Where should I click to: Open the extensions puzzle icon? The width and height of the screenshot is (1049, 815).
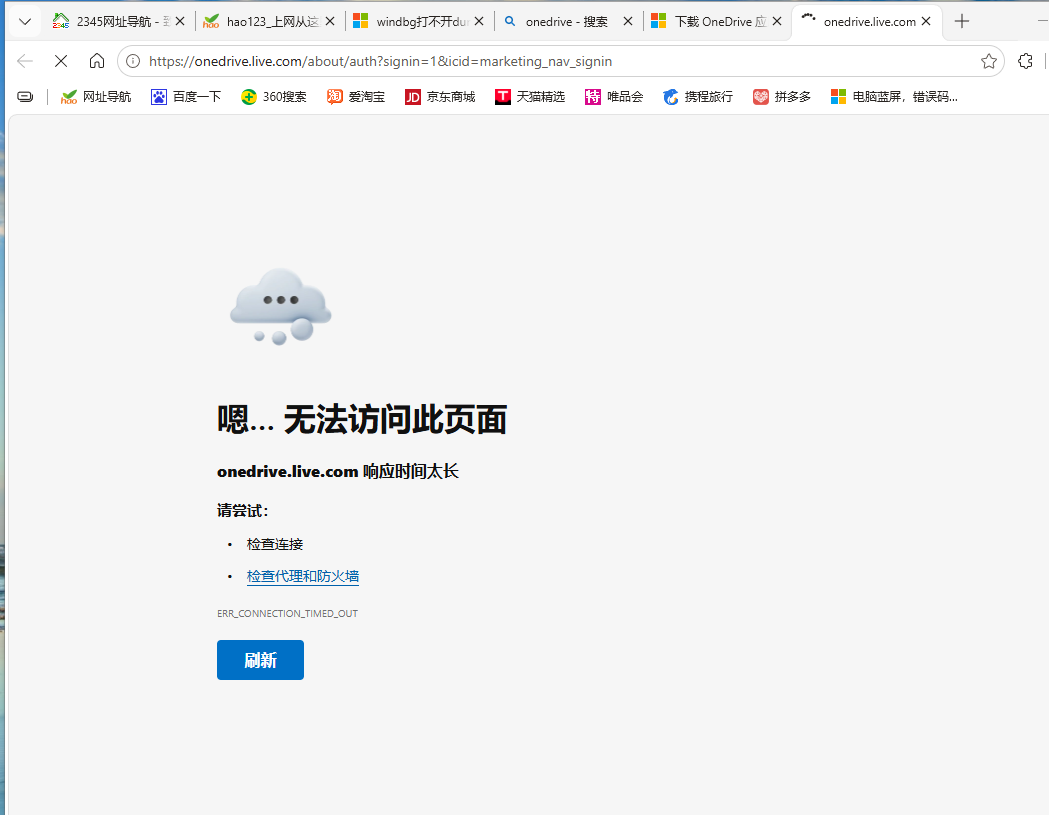click(x=1025, y=62)
